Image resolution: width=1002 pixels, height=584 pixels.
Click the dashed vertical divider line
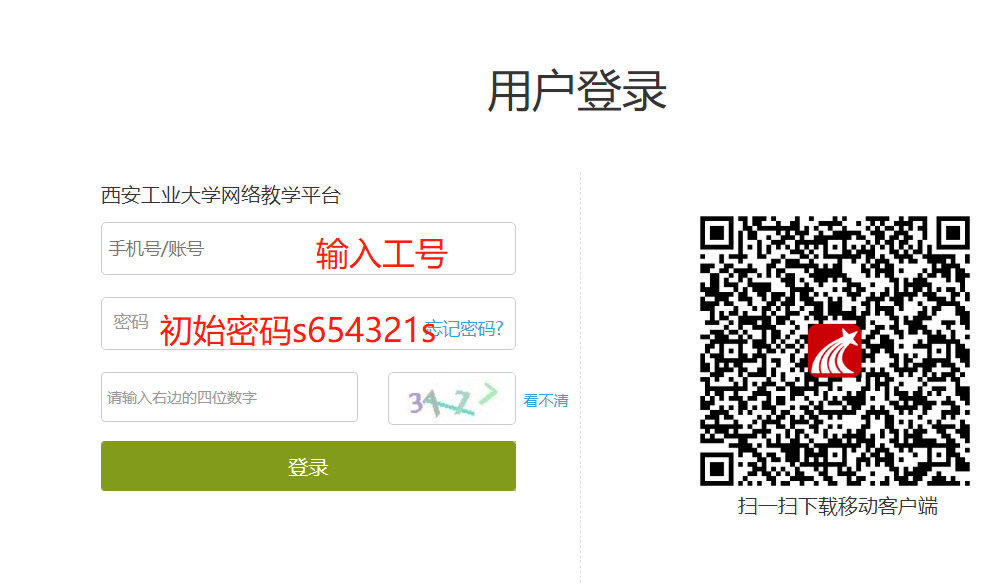coord(580,377)
